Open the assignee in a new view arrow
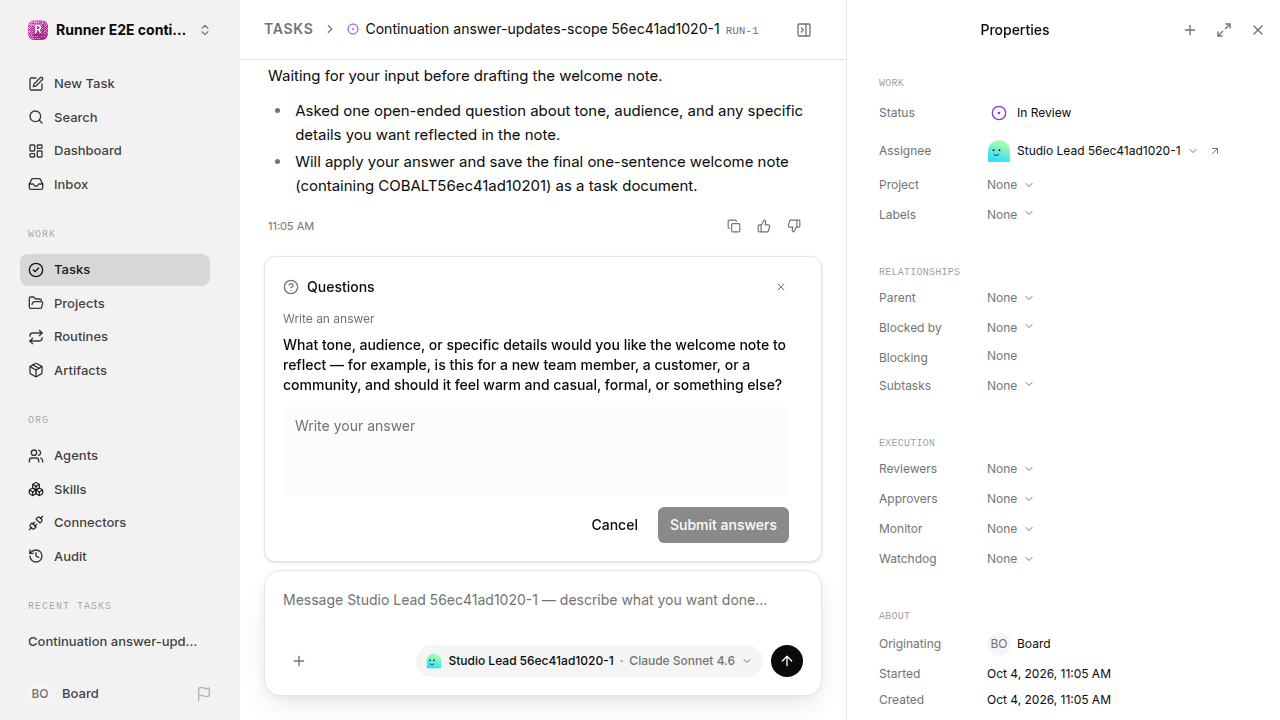Screen dimensions: 1280x720 pos(1215,151)
